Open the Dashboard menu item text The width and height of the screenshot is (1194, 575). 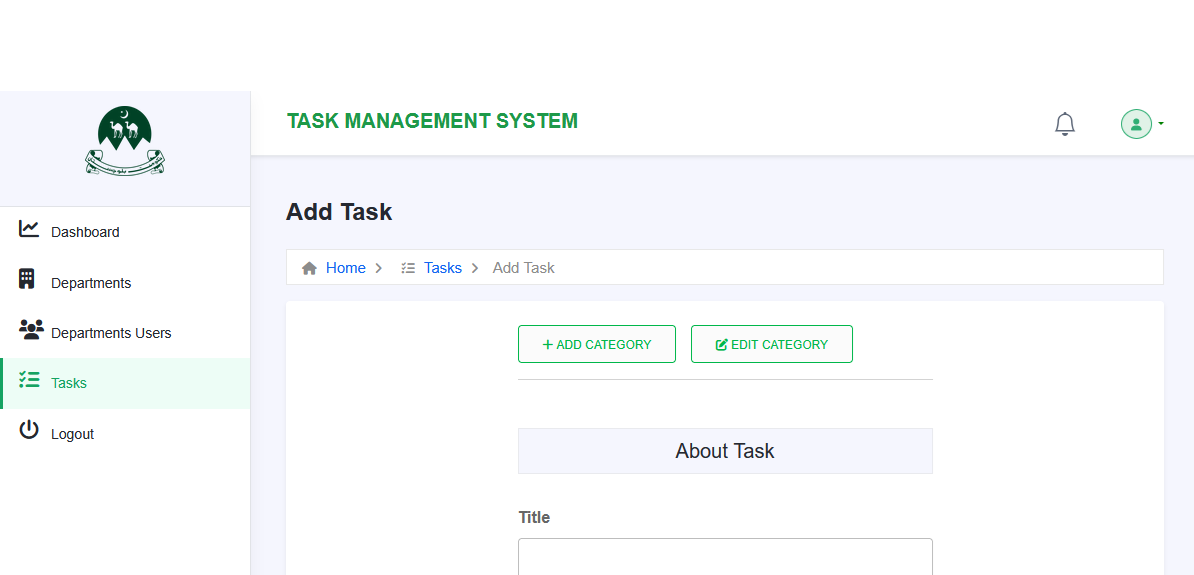pos(85,232)
